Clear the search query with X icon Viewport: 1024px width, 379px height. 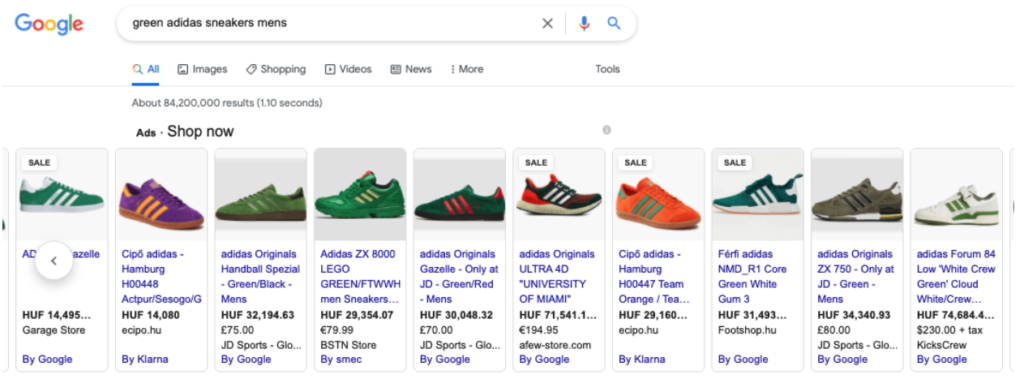point(547,24)
